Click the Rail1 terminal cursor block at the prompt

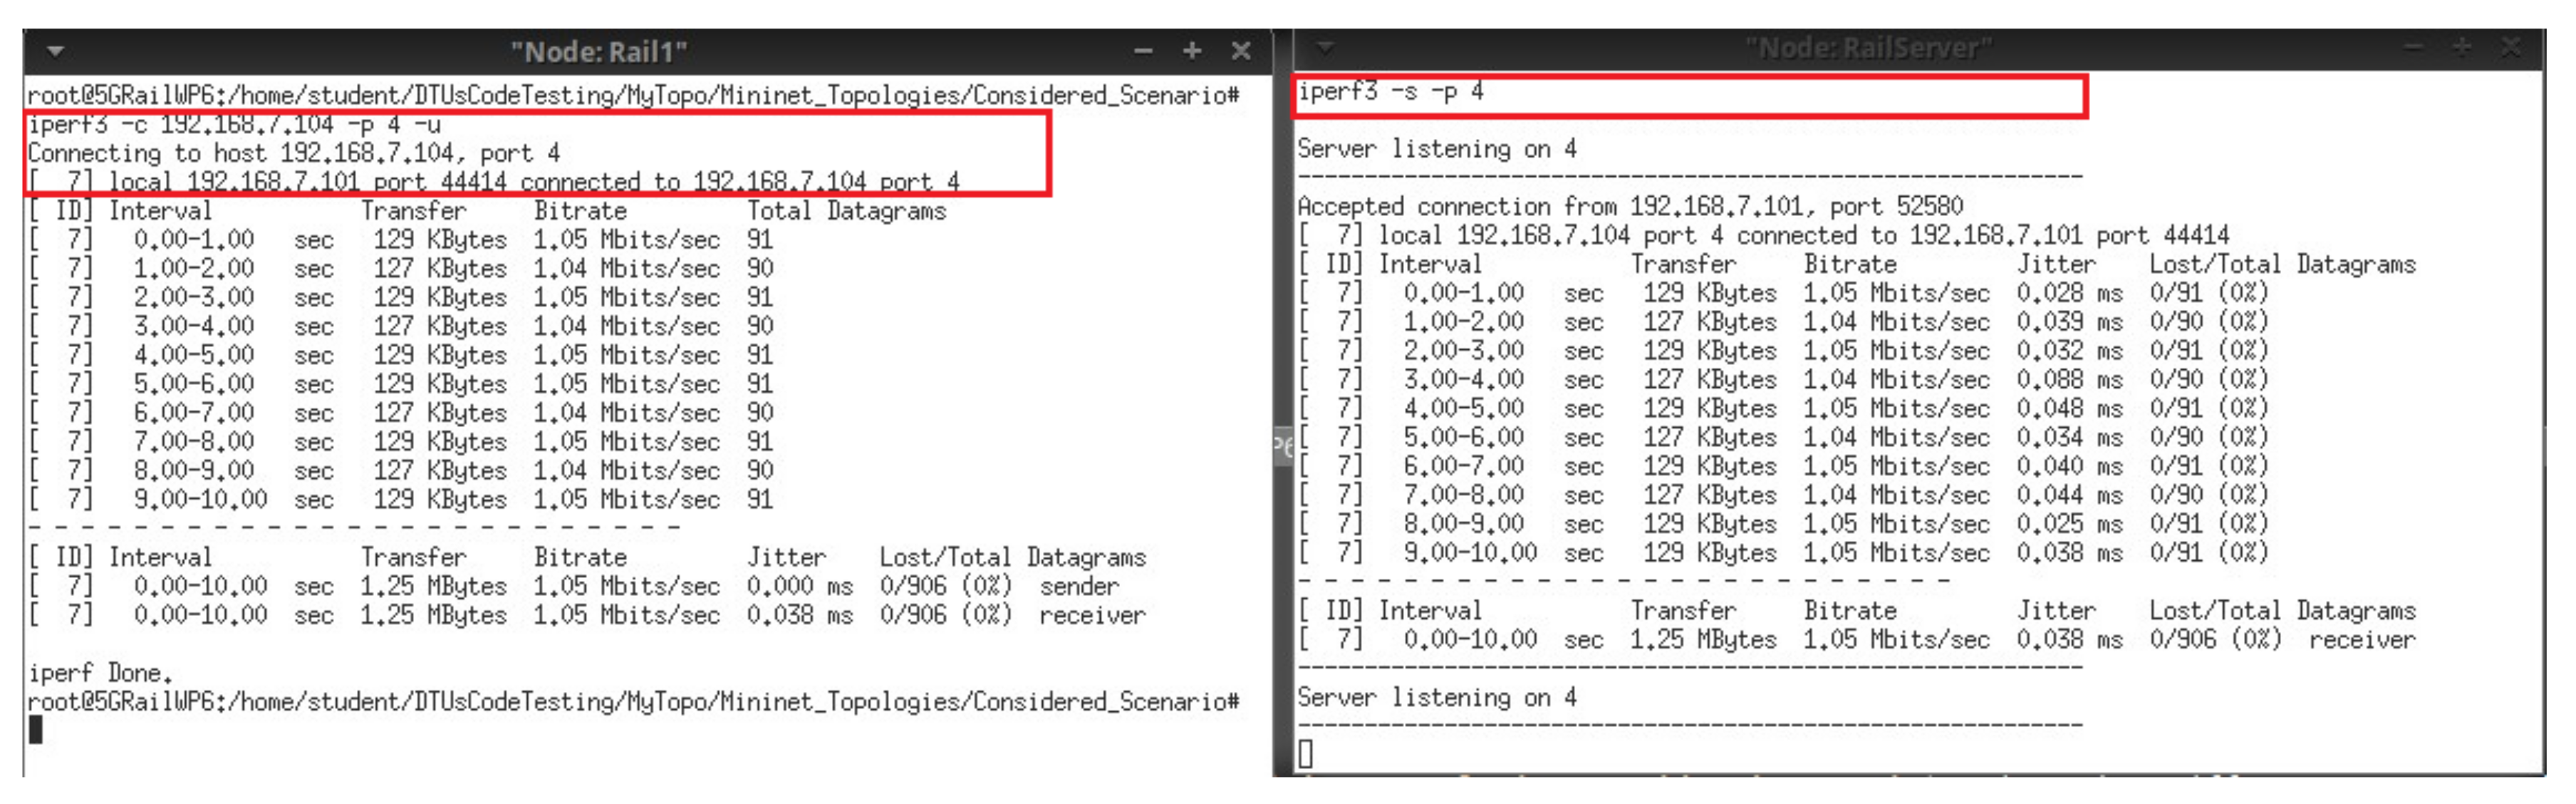tap(36, 731)
